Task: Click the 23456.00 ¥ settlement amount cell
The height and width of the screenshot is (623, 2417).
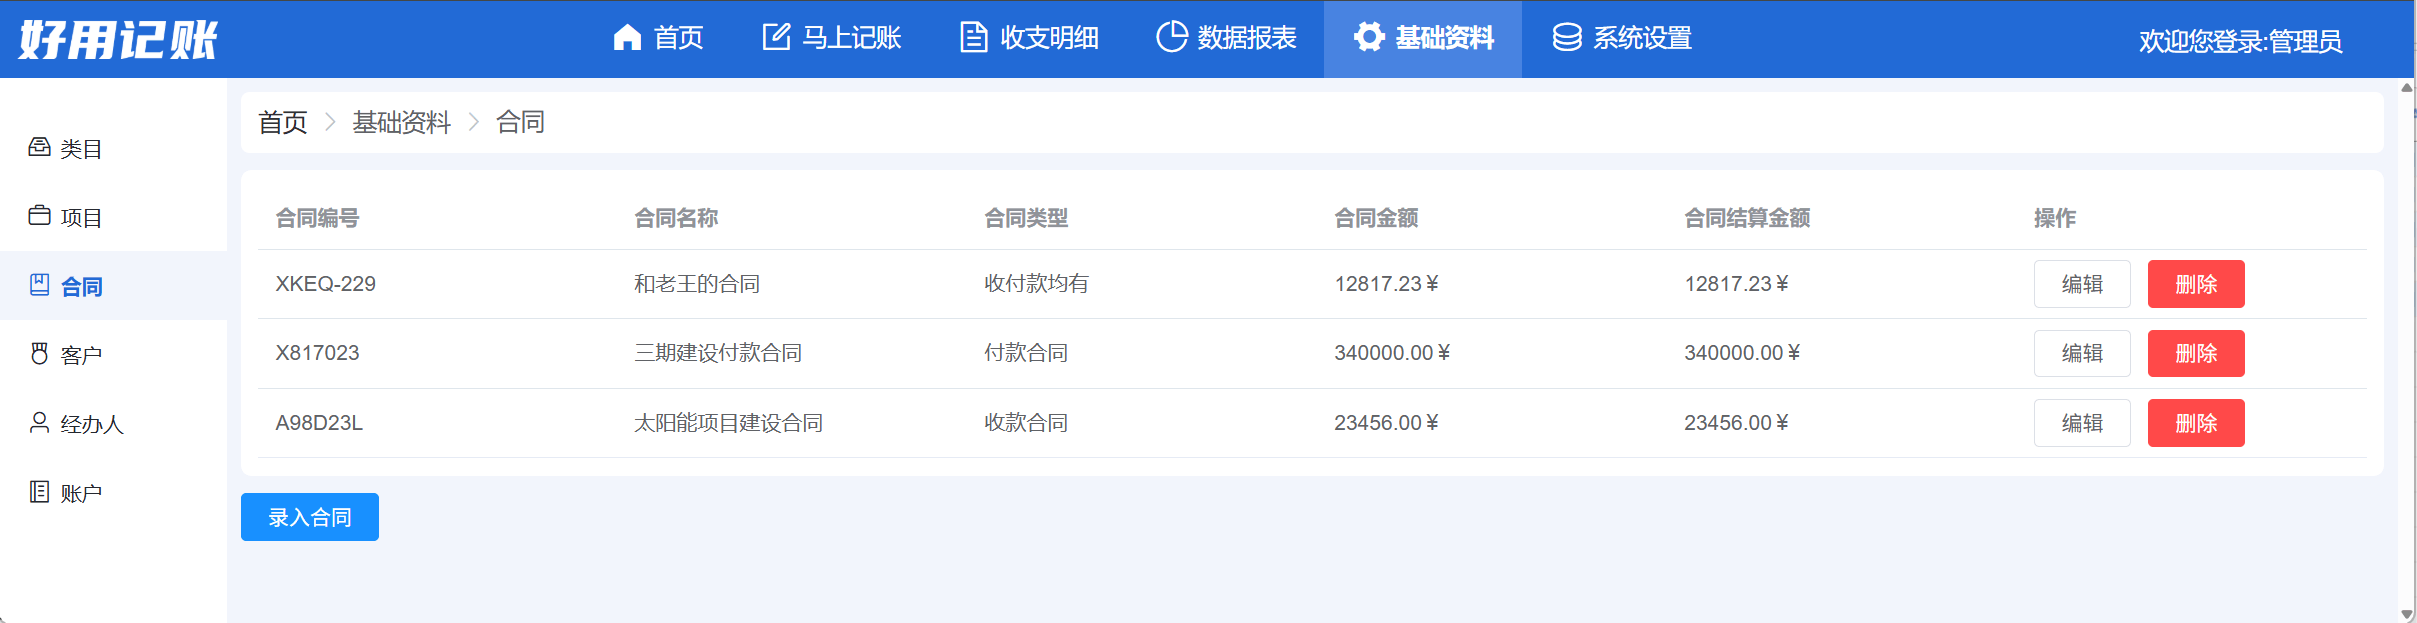Action: (1736, 423)
